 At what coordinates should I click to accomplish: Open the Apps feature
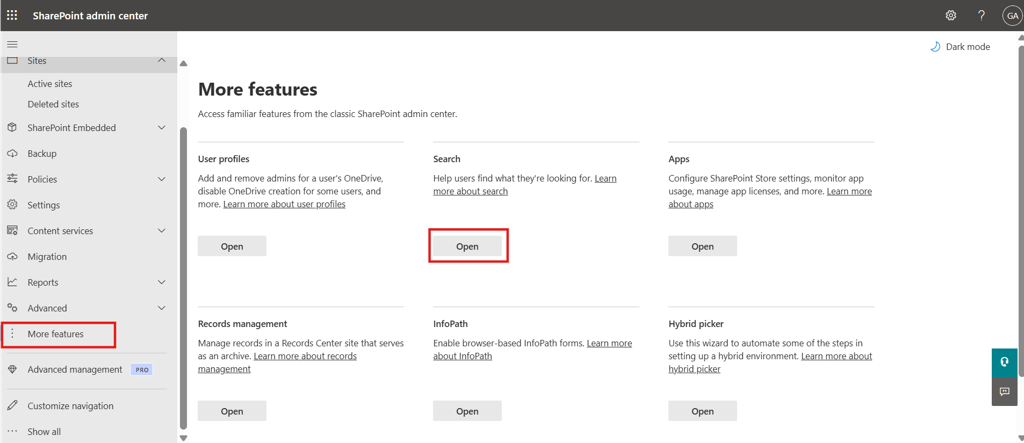pos(702,246)
